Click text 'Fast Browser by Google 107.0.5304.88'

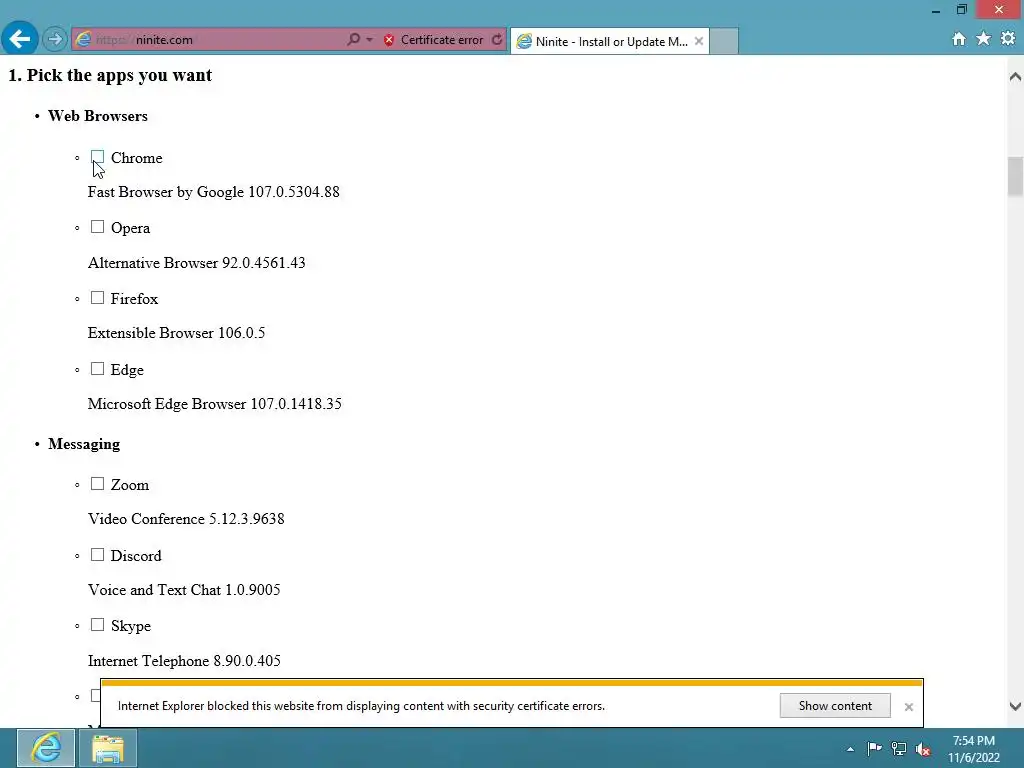click(x=214, y=192)
